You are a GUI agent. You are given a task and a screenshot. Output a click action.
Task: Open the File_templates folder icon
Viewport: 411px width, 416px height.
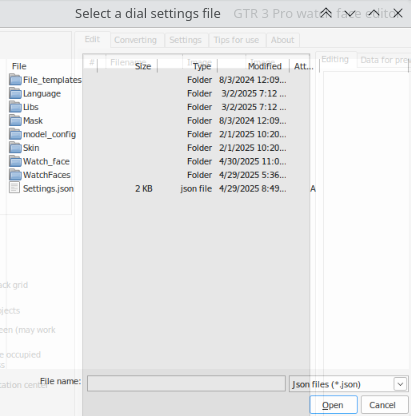15,80
